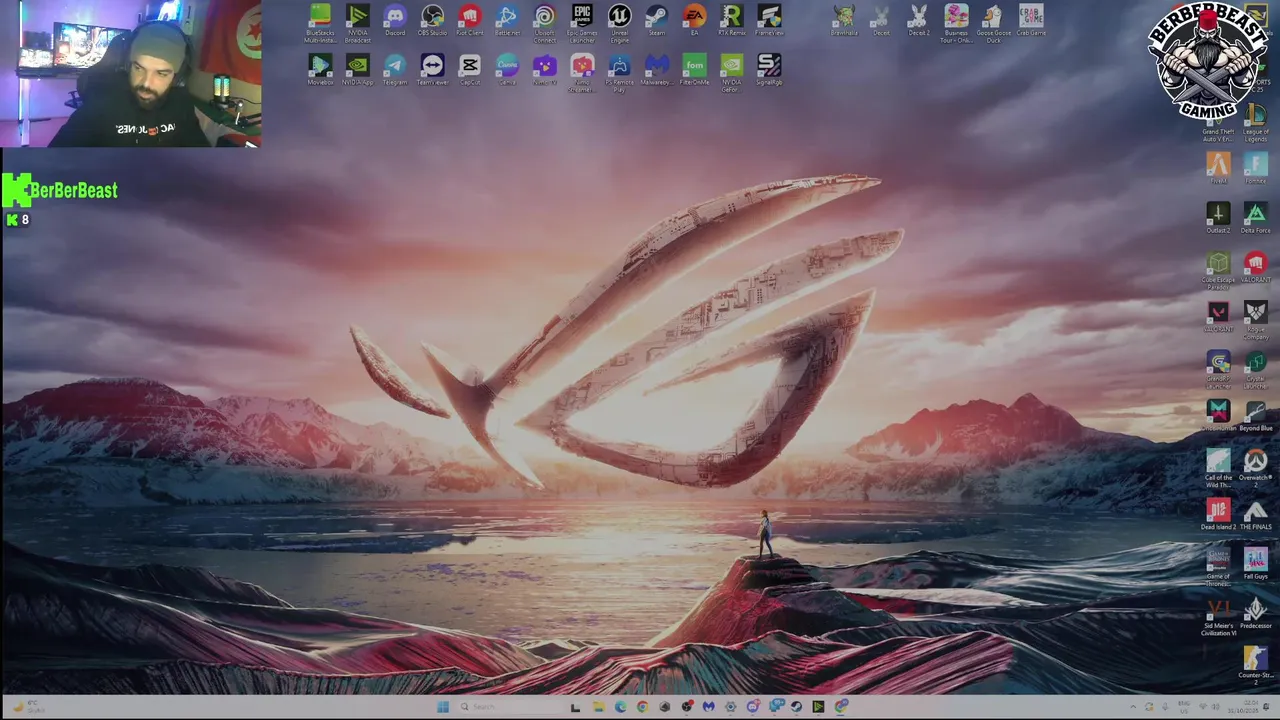Open the Nimo Streamer icon
The height and width of the screenshot is (720, 1280).
(x=582, y=73)
